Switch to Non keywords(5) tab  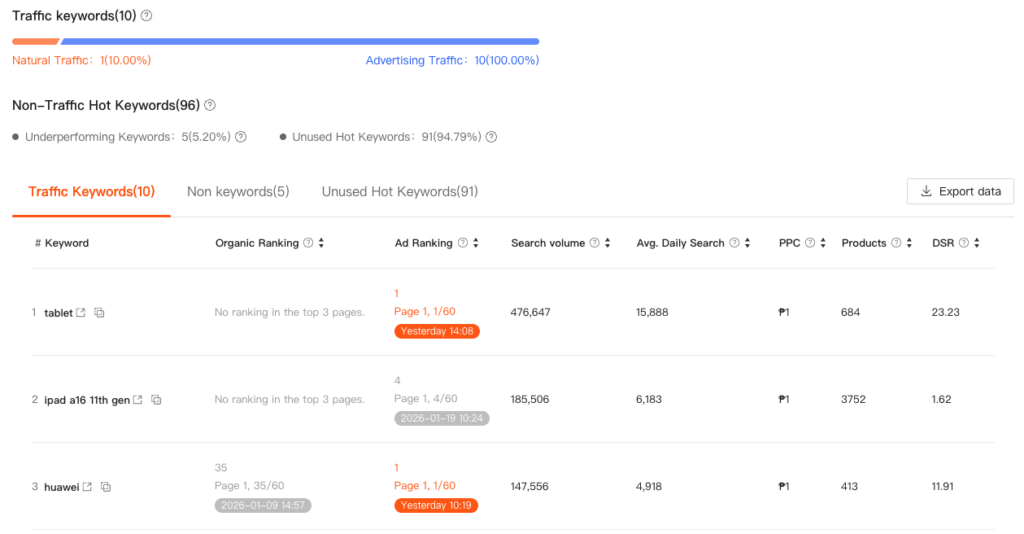tap(238, 191)
